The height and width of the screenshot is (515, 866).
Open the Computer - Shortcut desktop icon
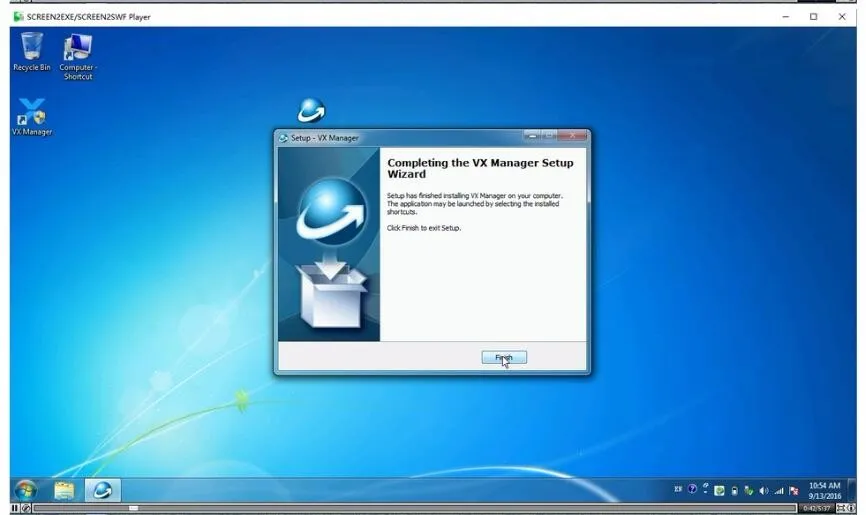tap(78, 57)
